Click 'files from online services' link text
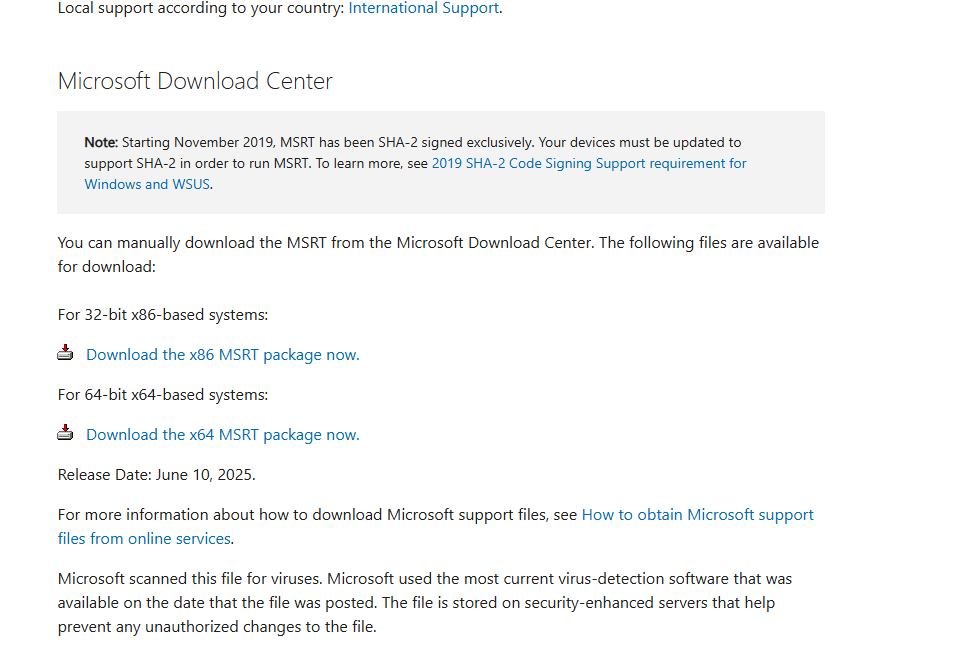Viewport: 962px width, 661px height. pos(144,538)
